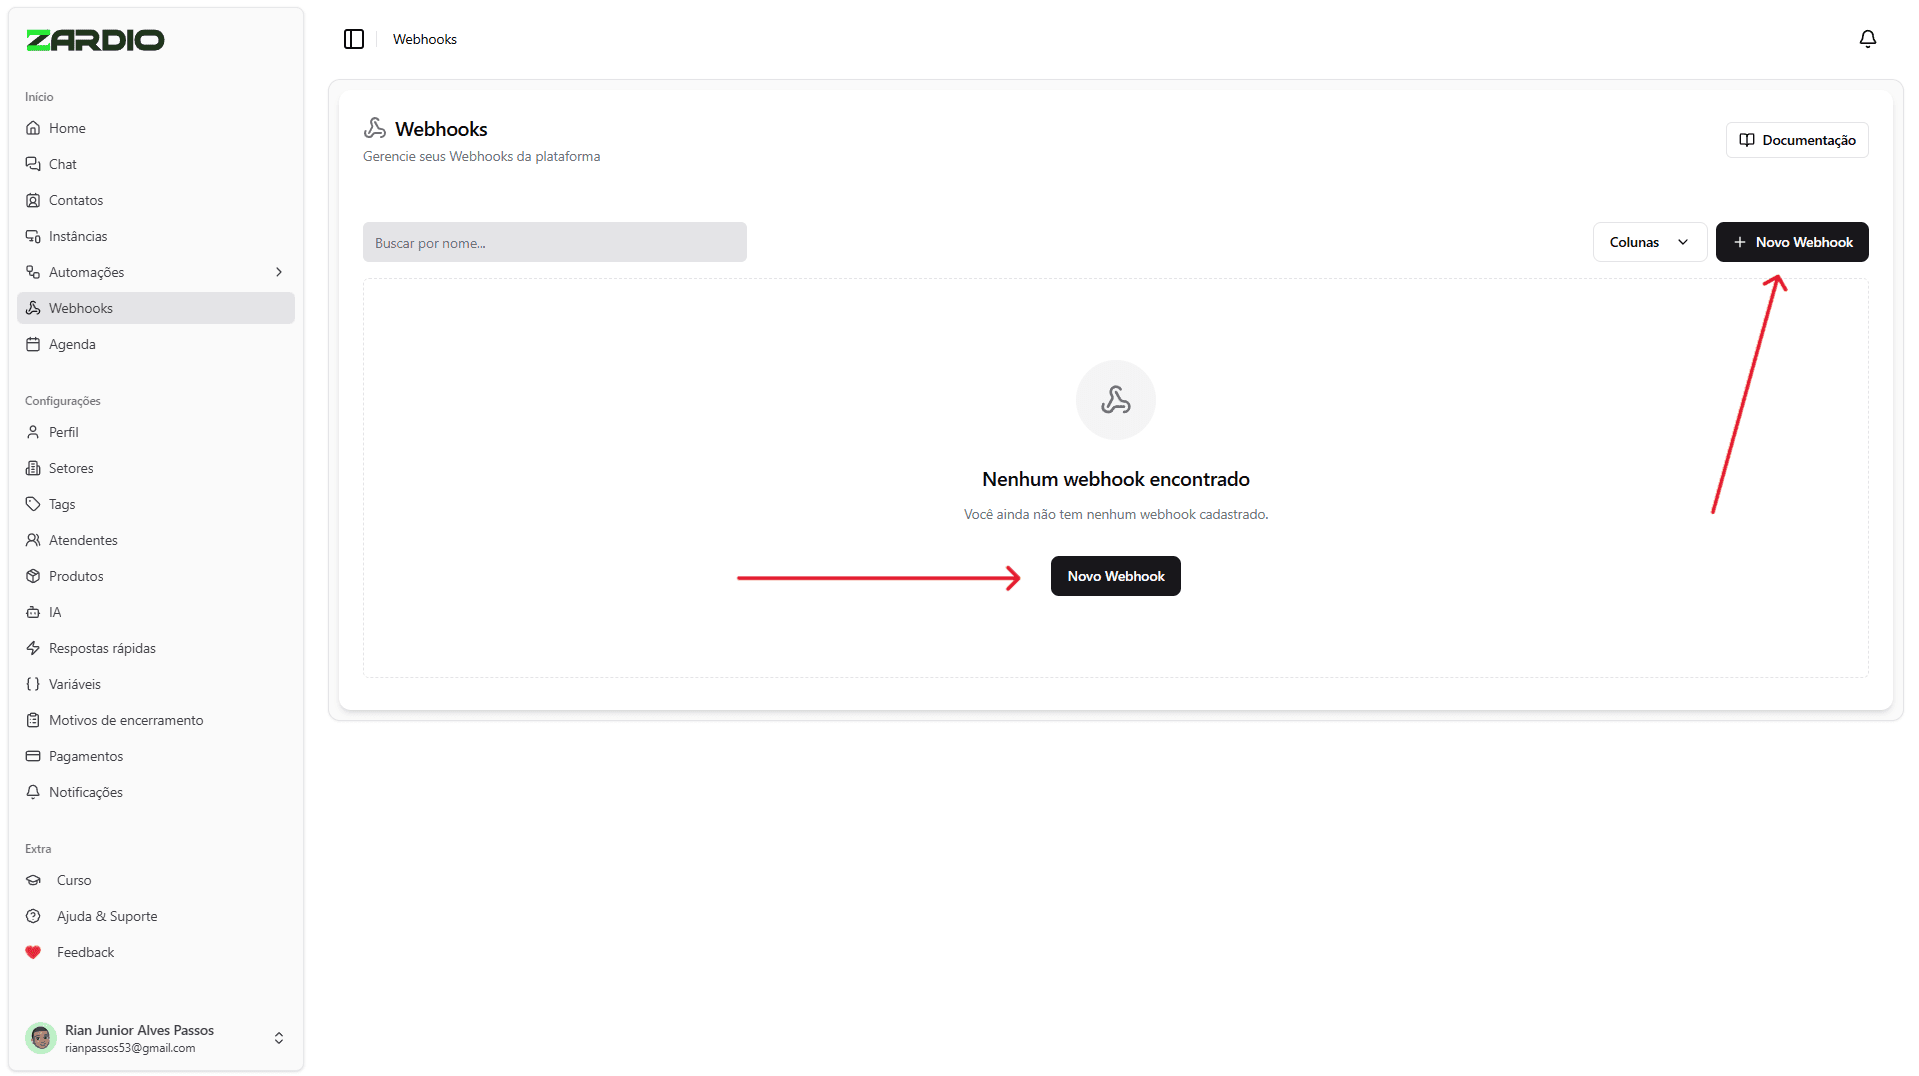1919x1076 pixels.
Task: Select the Tags icon under Configurações
Action: (34, 503)
